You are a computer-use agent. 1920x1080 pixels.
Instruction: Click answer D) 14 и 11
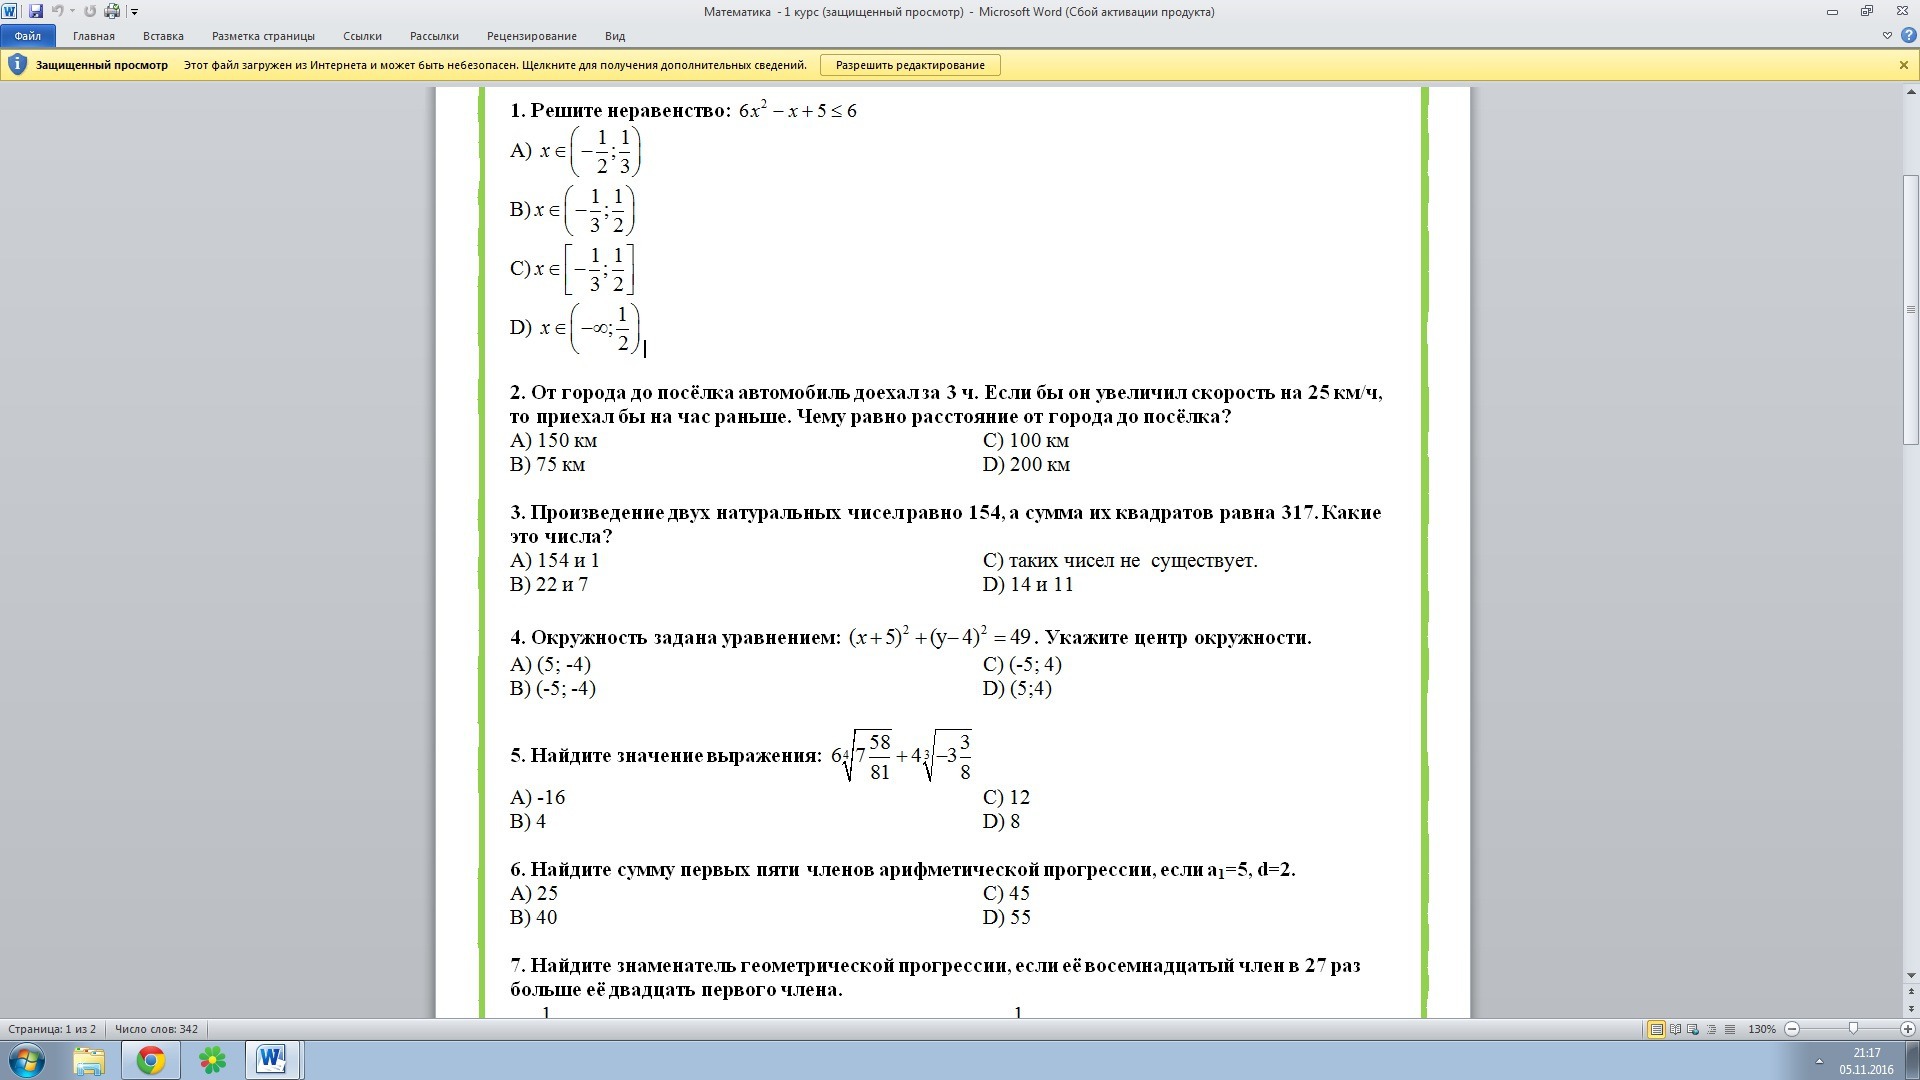(1028, 584)
